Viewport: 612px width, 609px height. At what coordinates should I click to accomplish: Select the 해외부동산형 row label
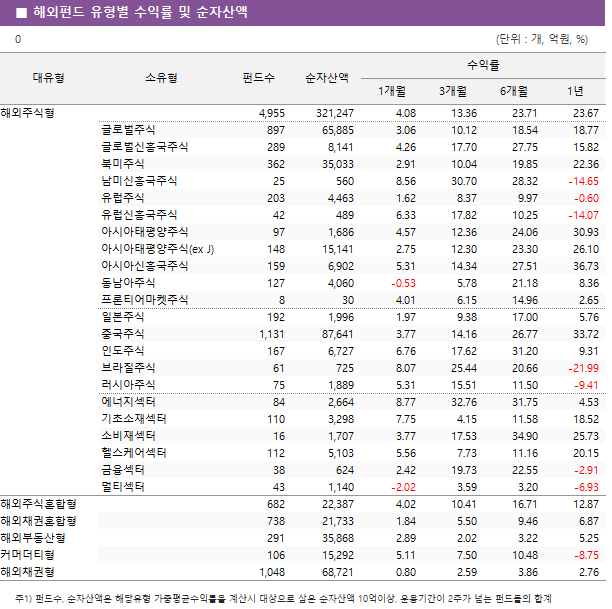click(33, 538)
